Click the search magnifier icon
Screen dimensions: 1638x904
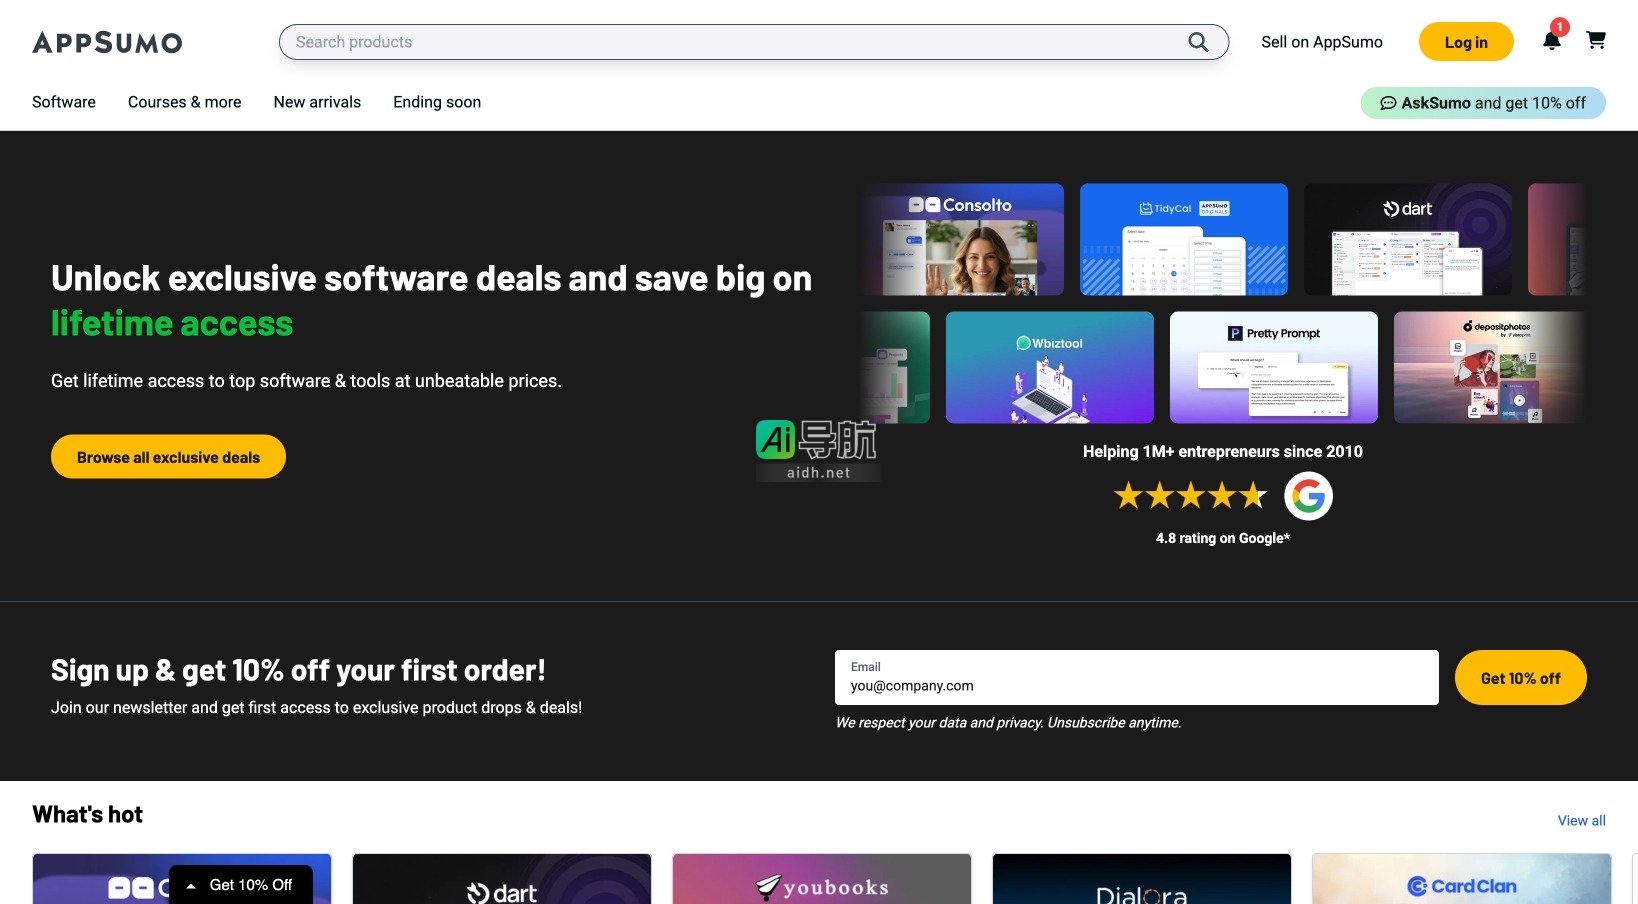(1197, 42)
